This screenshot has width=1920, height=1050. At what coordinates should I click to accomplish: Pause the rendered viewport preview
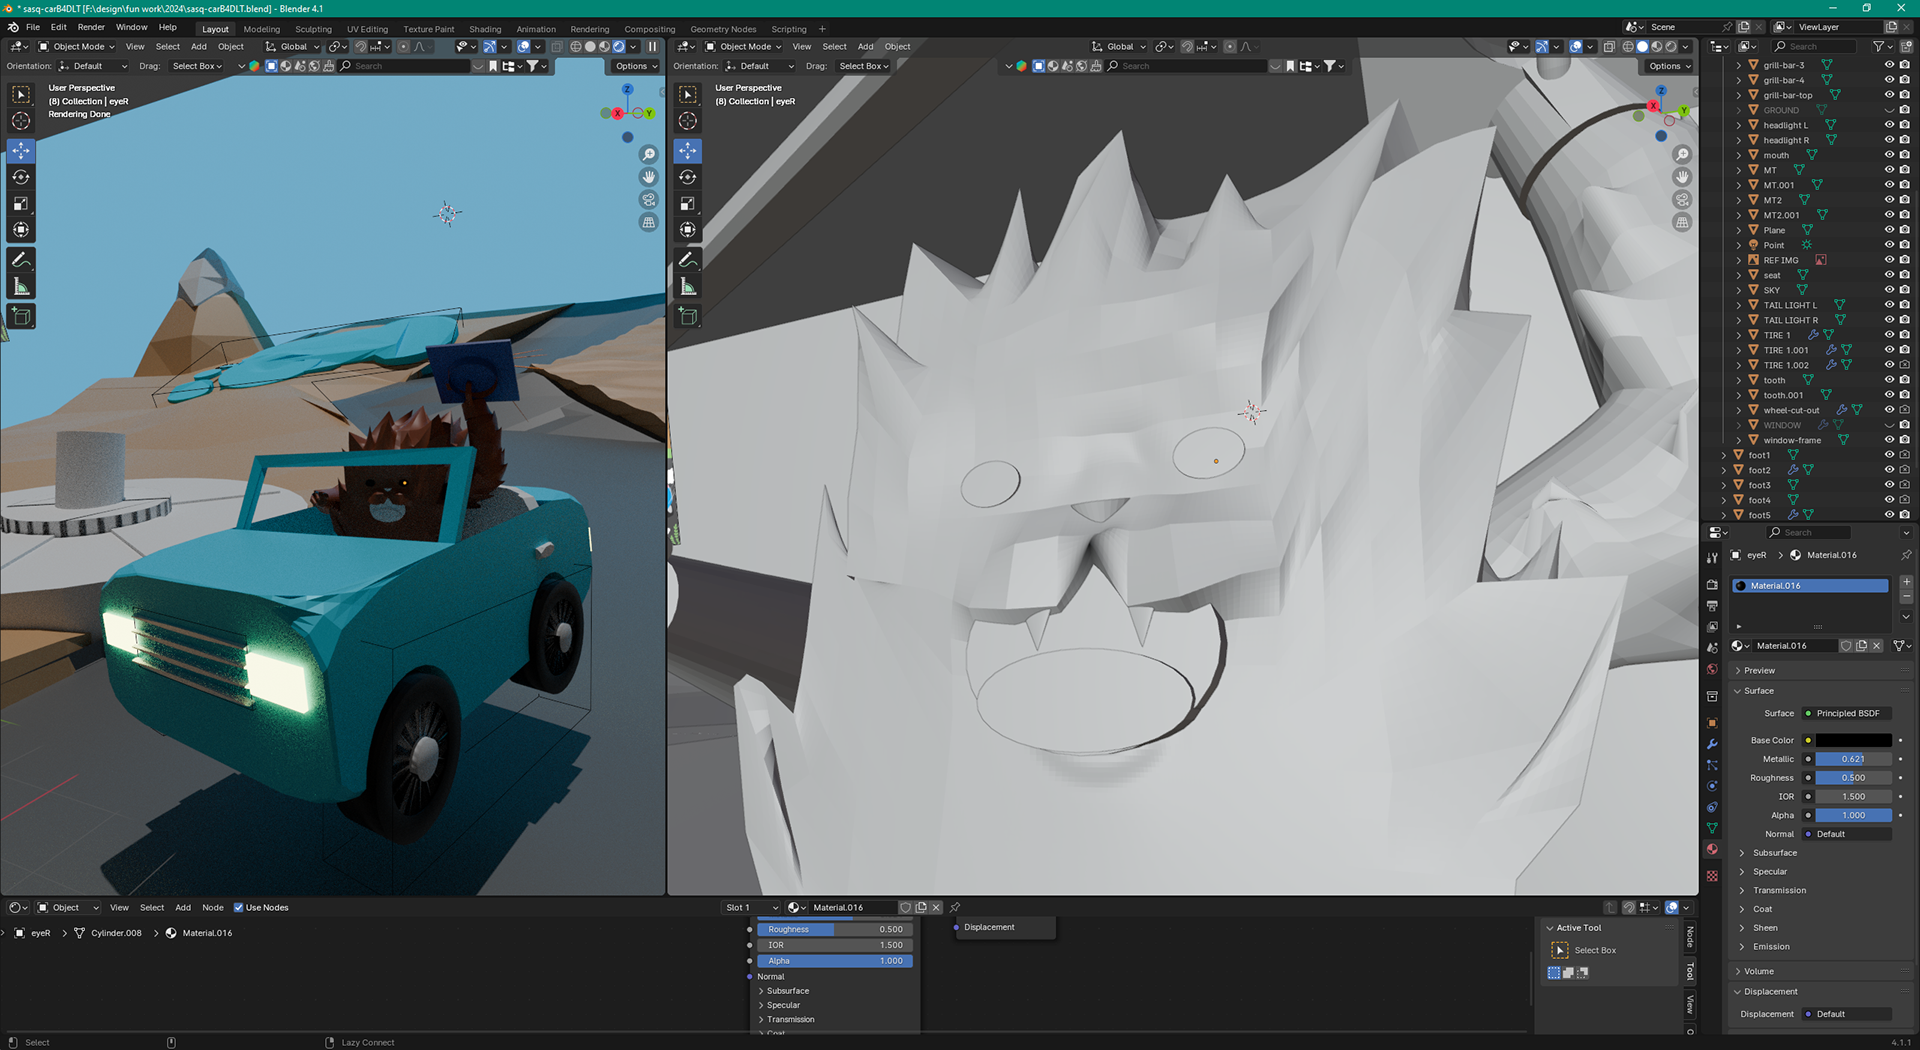pos(652,46)
